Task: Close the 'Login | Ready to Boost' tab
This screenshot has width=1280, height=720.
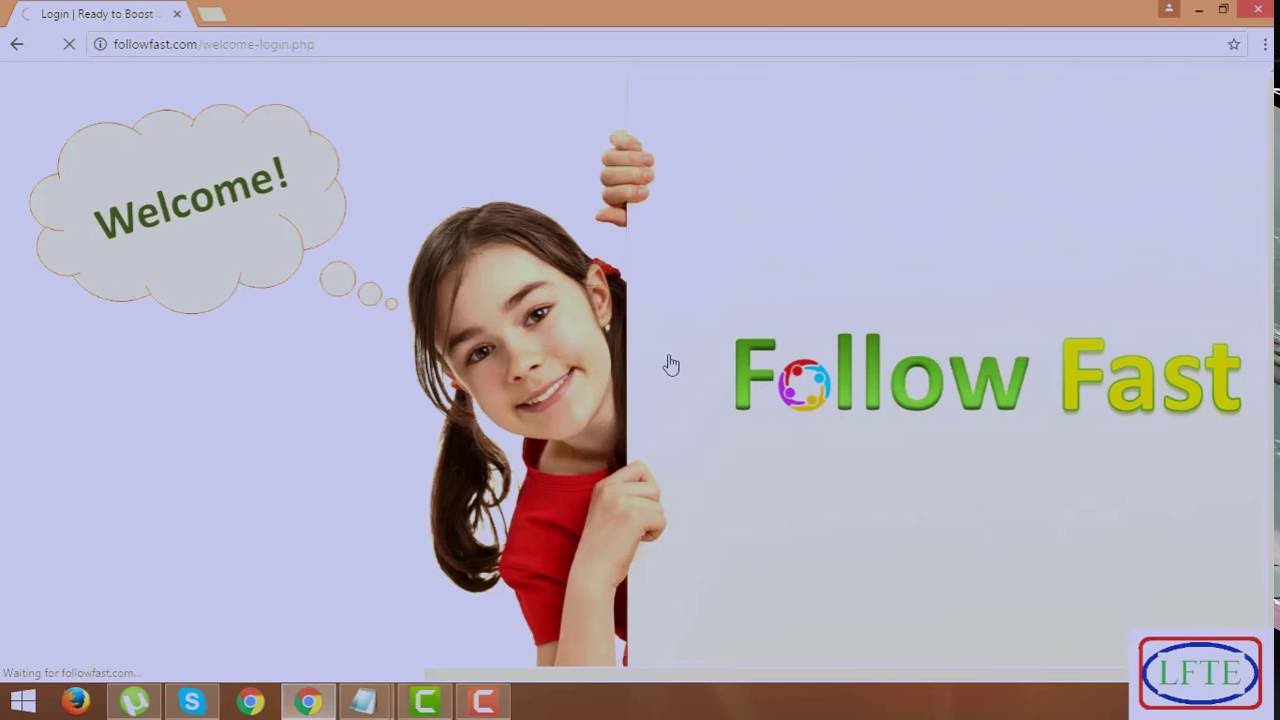Action: (177, 14)
